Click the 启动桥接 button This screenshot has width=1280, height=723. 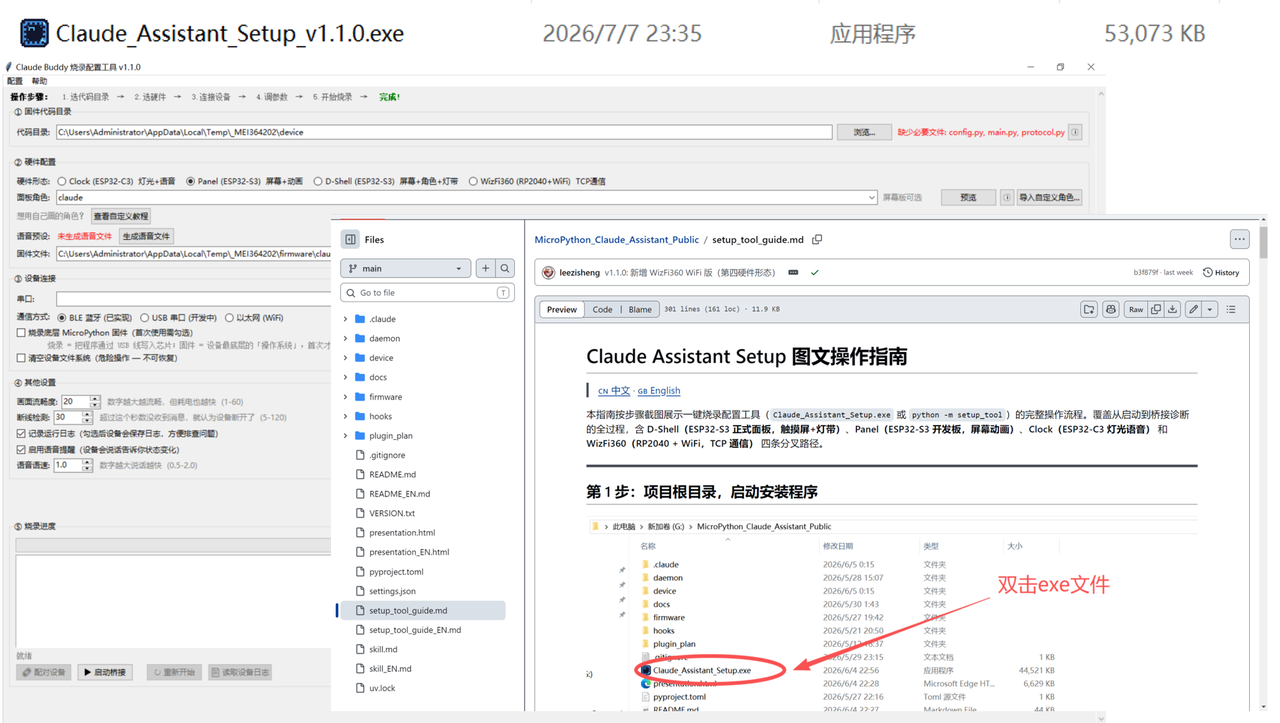click(104, 673)
